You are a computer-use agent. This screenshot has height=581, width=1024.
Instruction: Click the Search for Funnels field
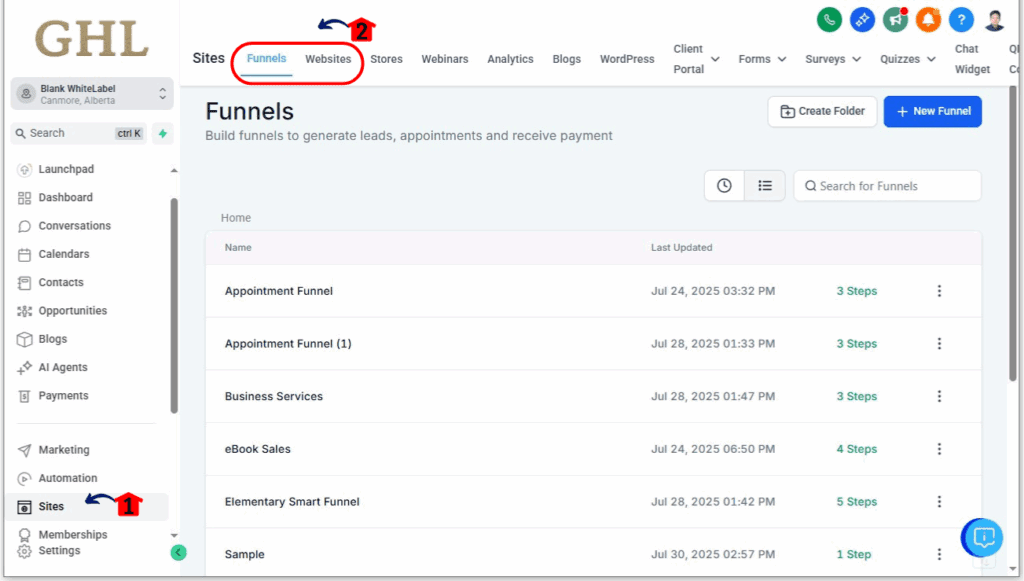pos(888,186)
